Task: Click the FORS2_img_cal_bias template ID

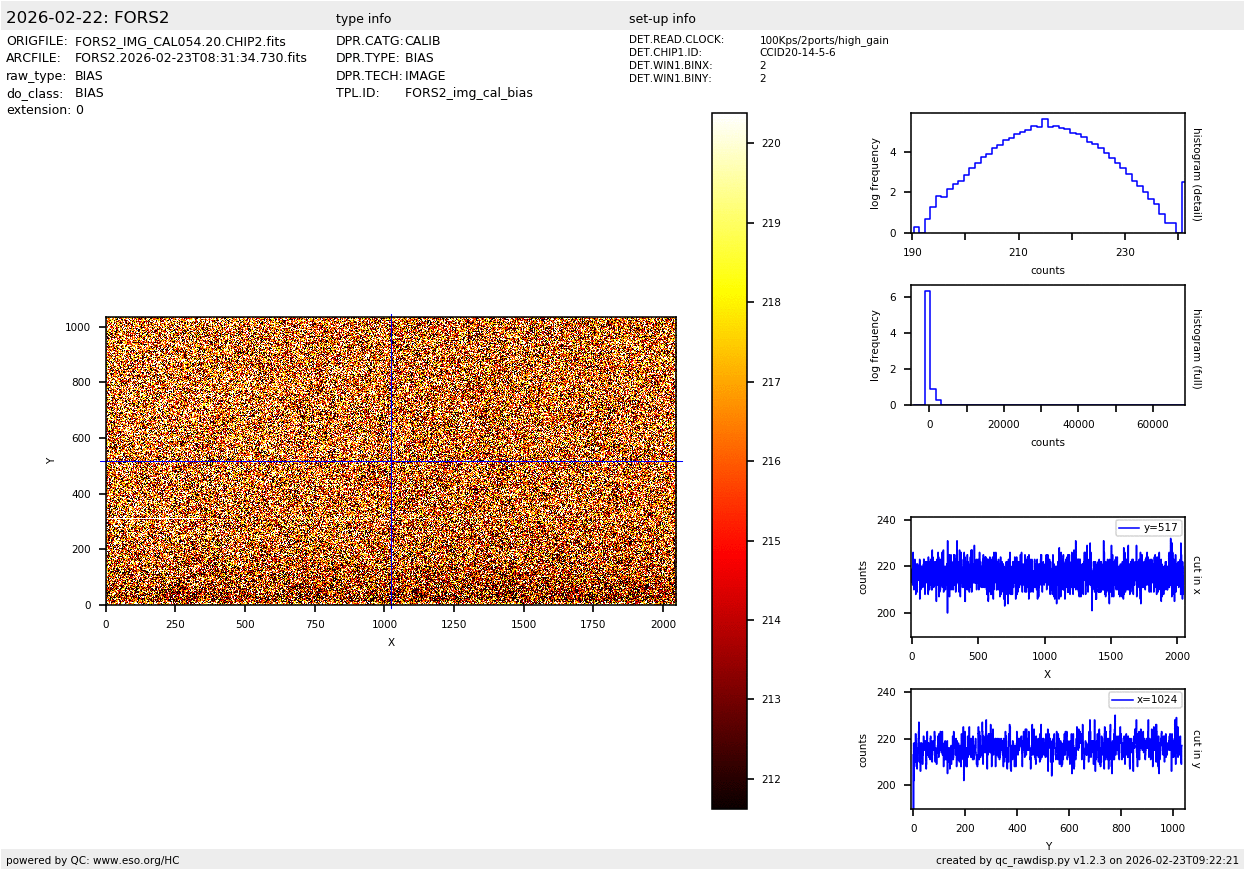Action: pyautogui.click(x=468, y=93)
